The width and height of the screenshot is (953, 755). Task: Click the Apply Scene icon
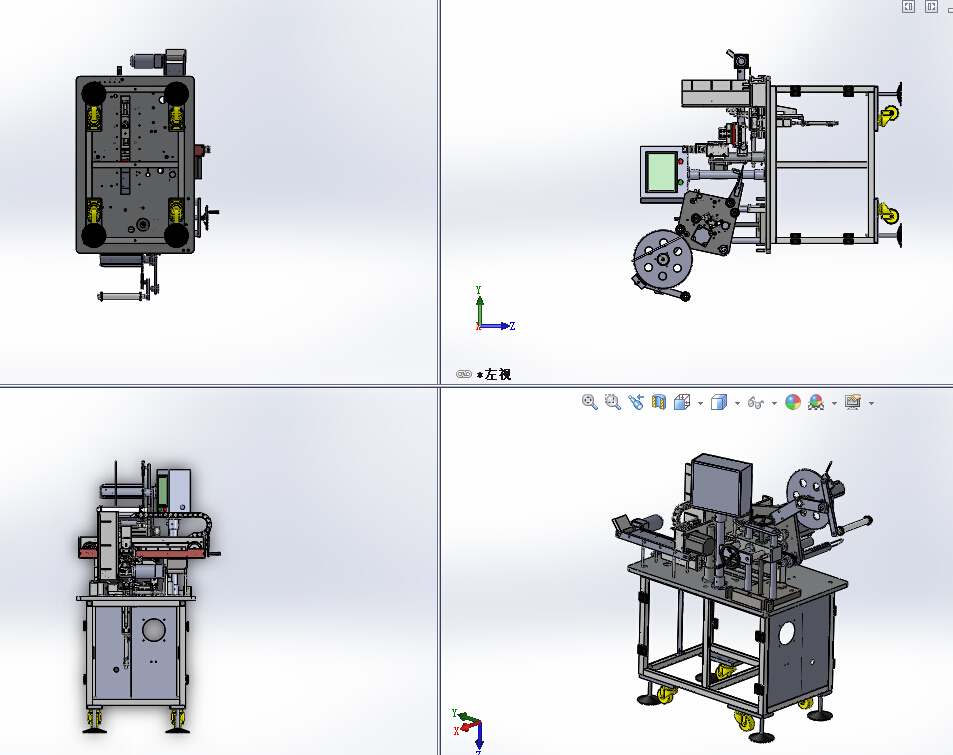pyautogui.click(x=816, y=402)
